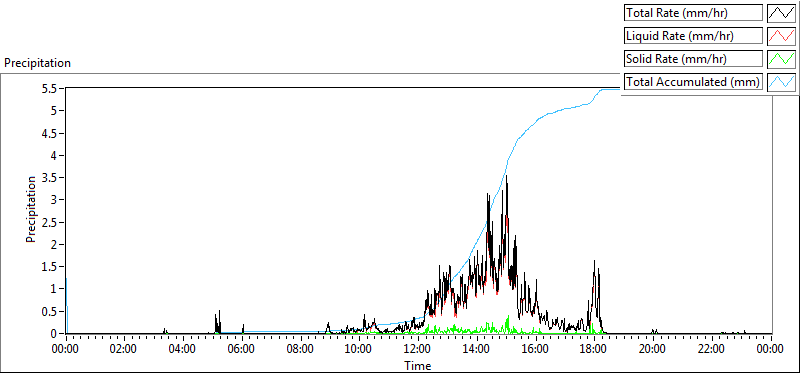Click the 5.5 maximum Y-axis value
Image resolution: width=800 pixels, height=373 pixels.
click(54, 88)
